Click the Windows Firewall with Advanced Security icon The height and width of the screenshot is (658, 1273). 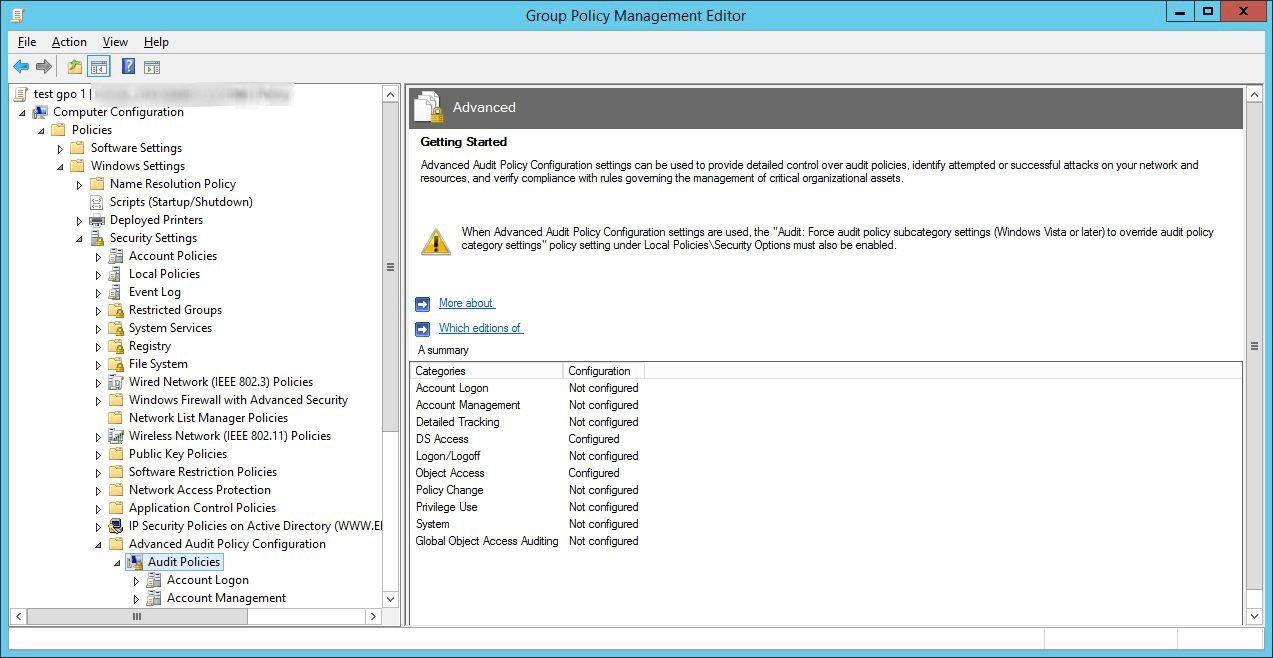coord(116,400)
